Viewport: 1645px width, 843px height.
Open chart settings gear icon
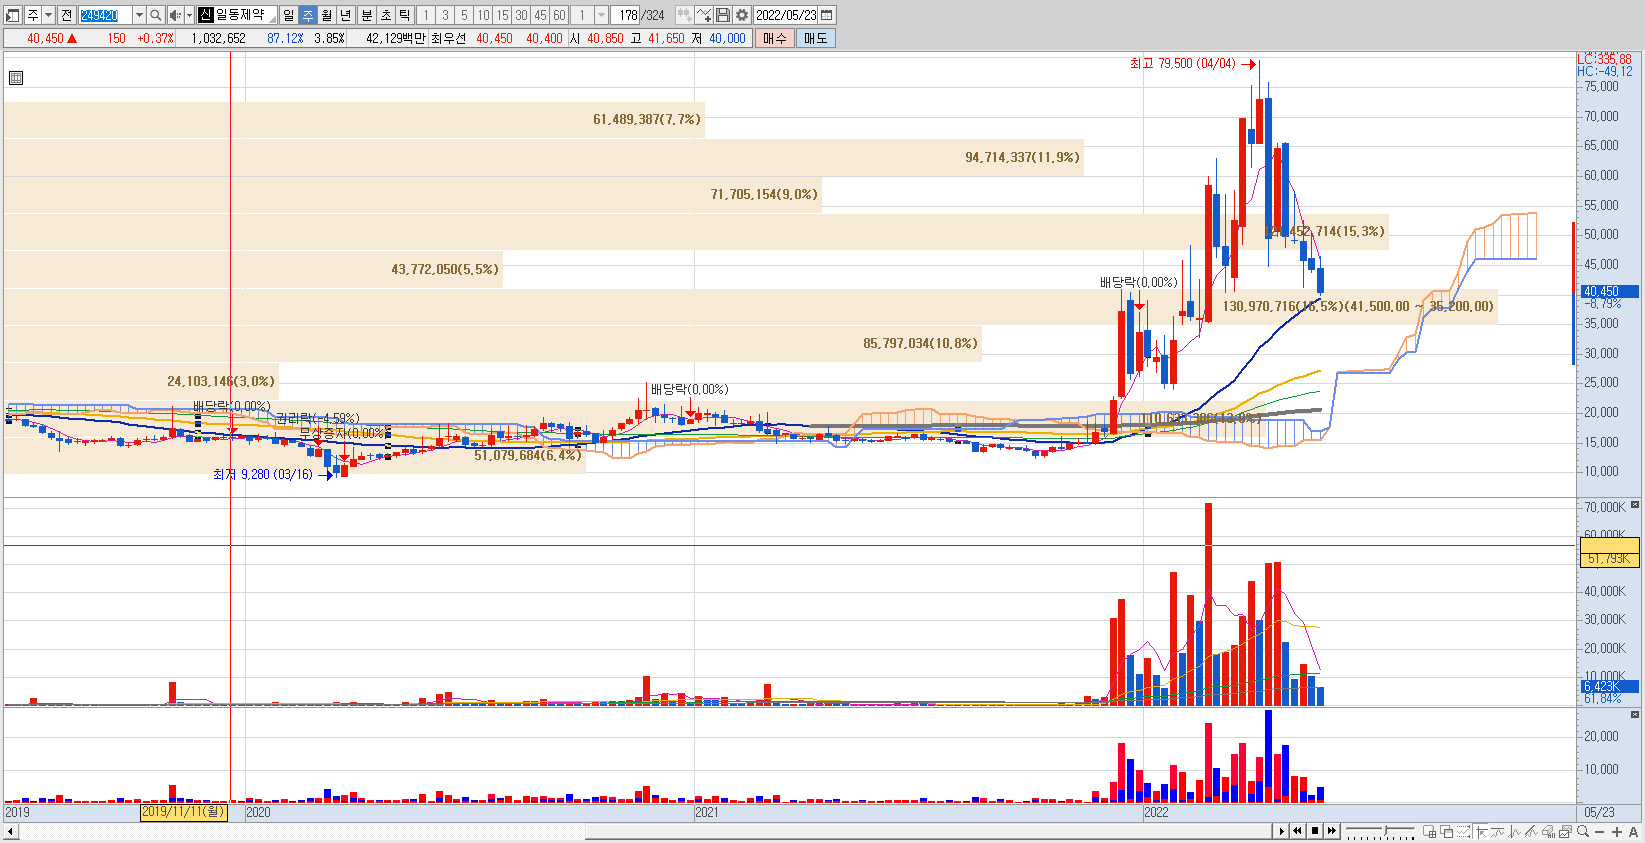pyautogui.click(x=742, y=15)
